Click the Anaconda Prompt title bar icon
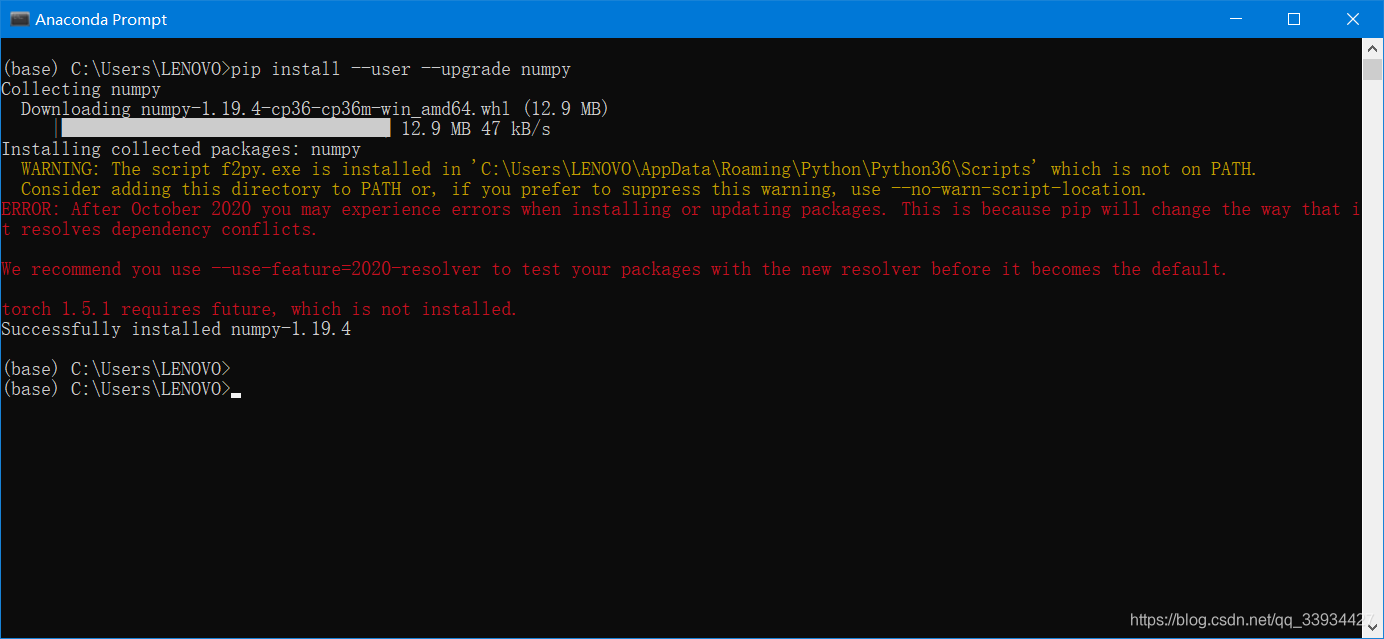 pos(18,18)
